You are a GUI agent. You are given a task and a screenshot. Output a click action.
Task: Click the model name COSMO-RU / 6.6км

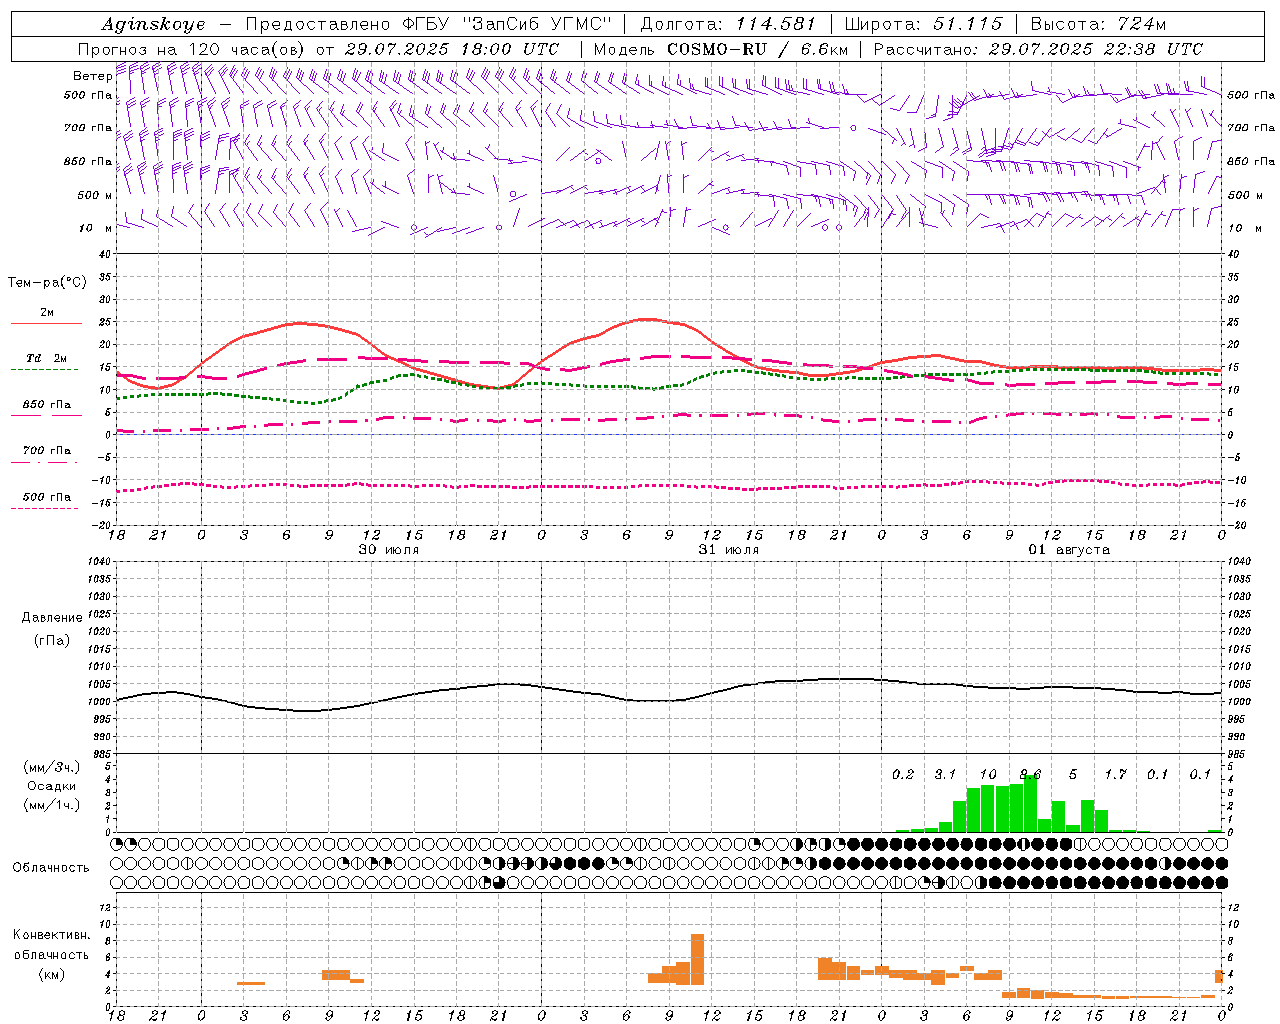[x=758, y=49]
